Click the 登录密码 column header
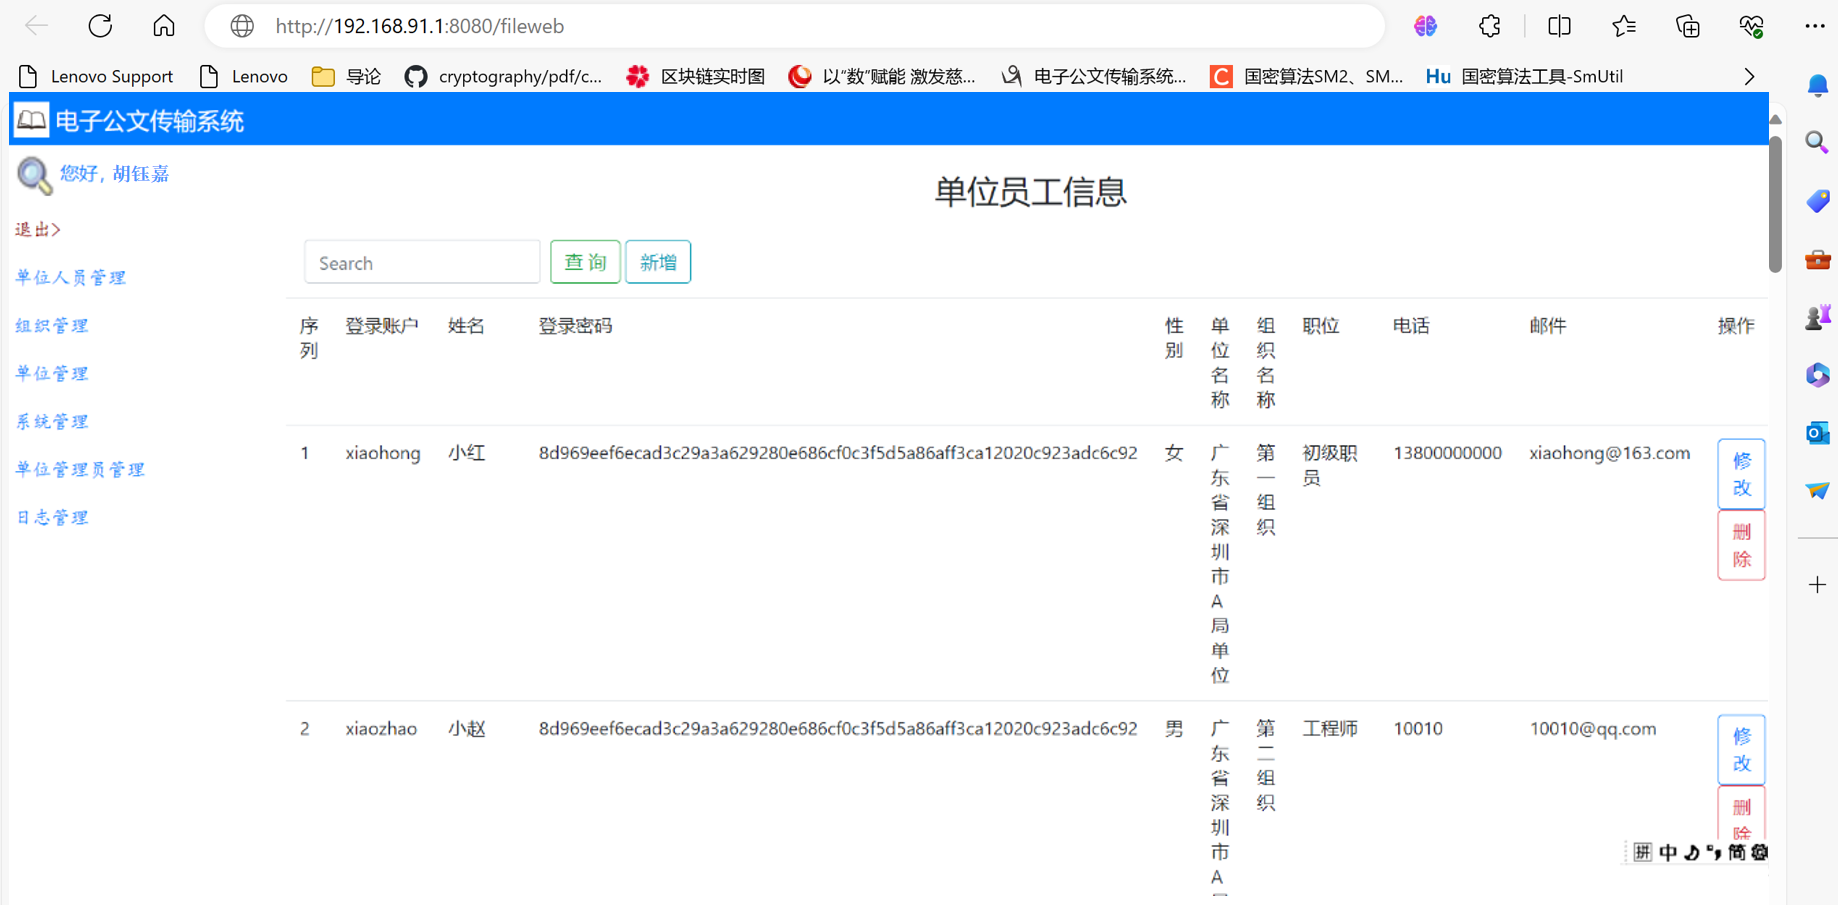The height and width of the screenshot is (905, 1838). pos(575,326)
